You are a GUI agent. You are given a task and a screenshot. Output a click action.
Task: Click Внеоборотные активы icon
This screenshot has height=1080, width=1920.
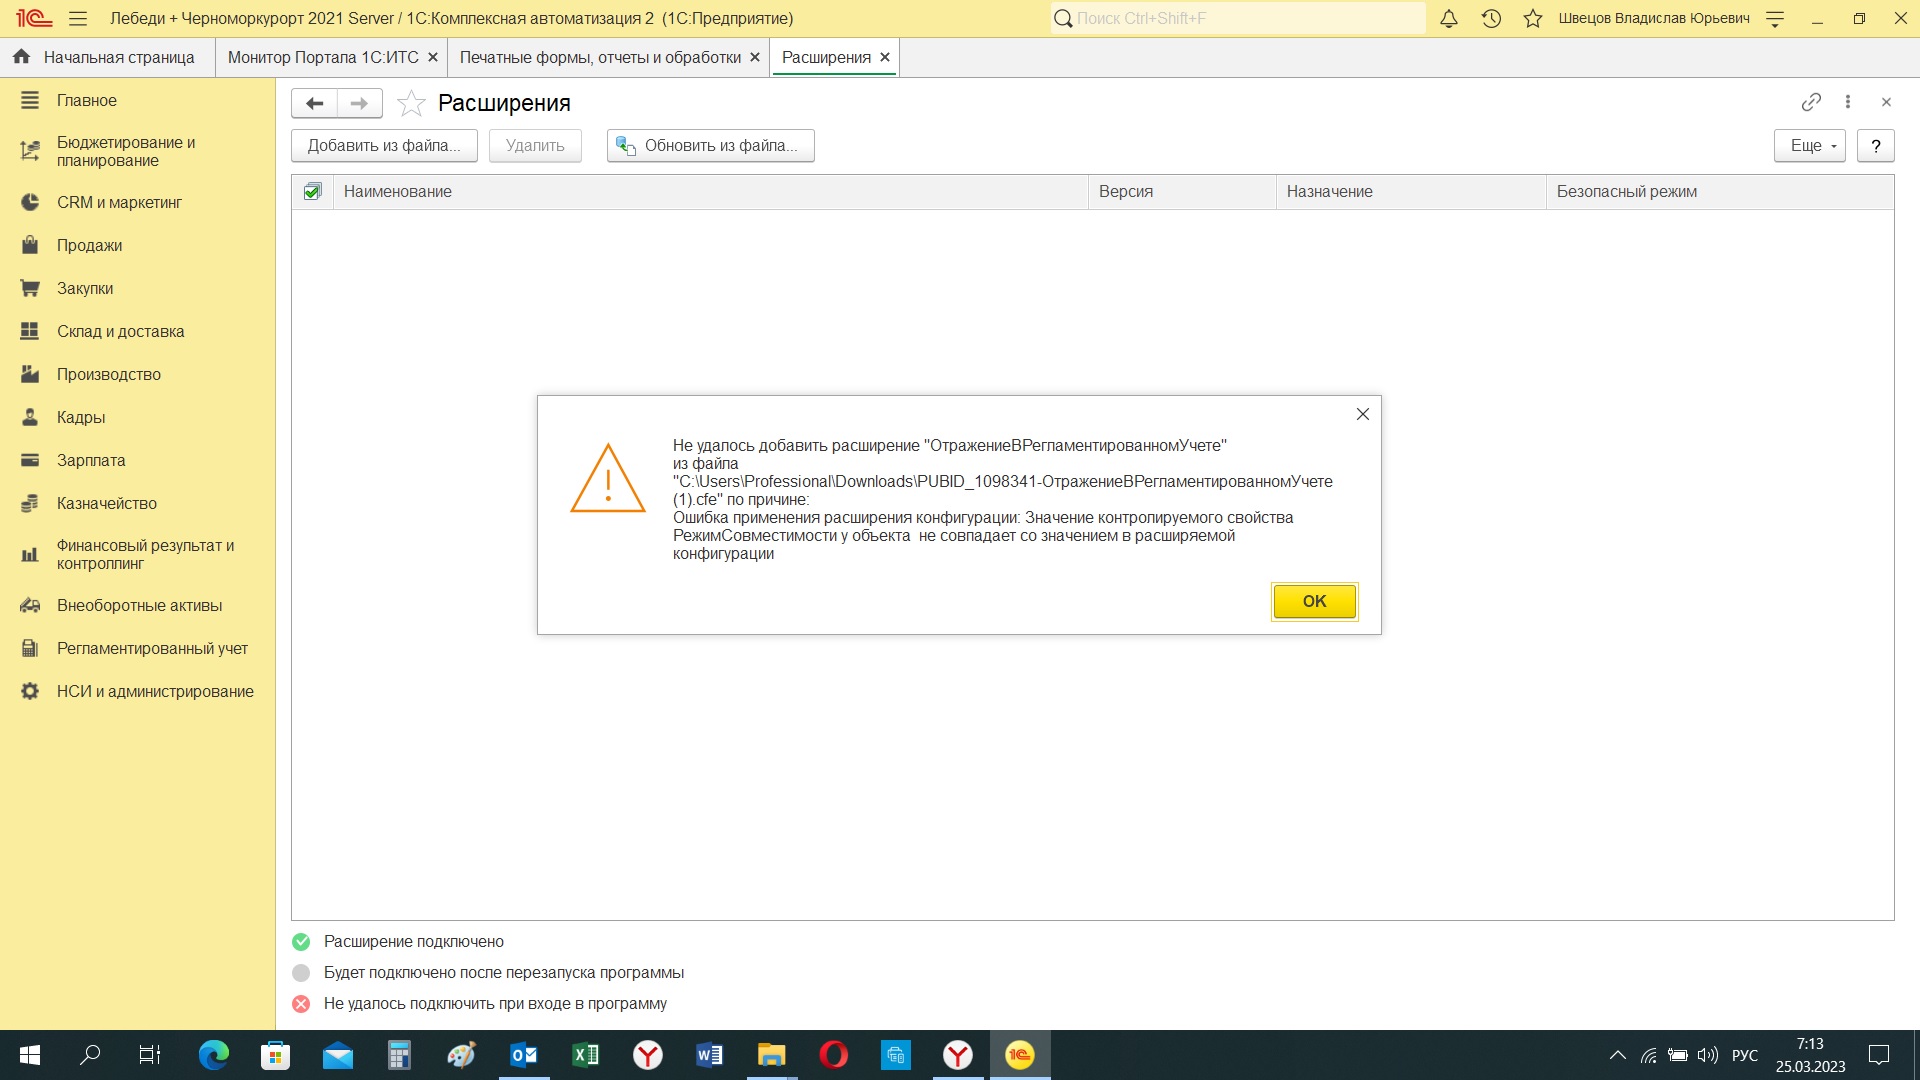pyautogui.click(x=30, y=605)
